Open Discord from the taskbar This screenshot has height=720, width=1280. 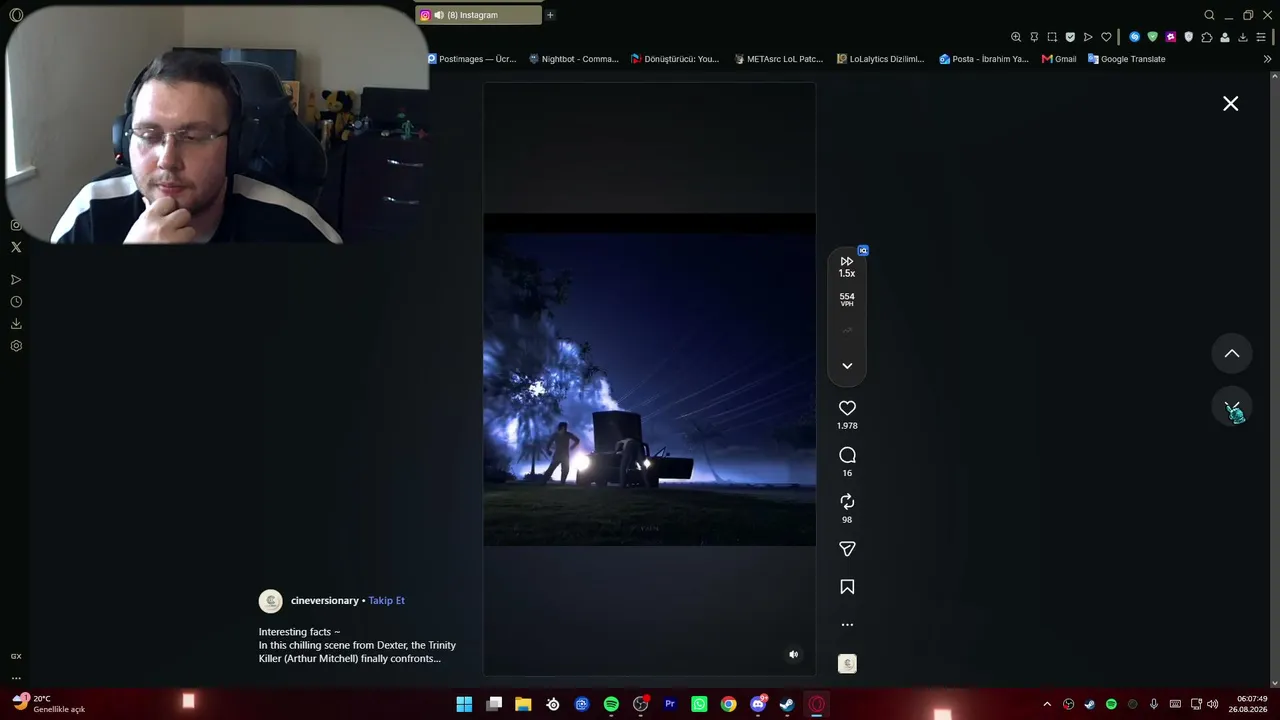coord(758,704)
